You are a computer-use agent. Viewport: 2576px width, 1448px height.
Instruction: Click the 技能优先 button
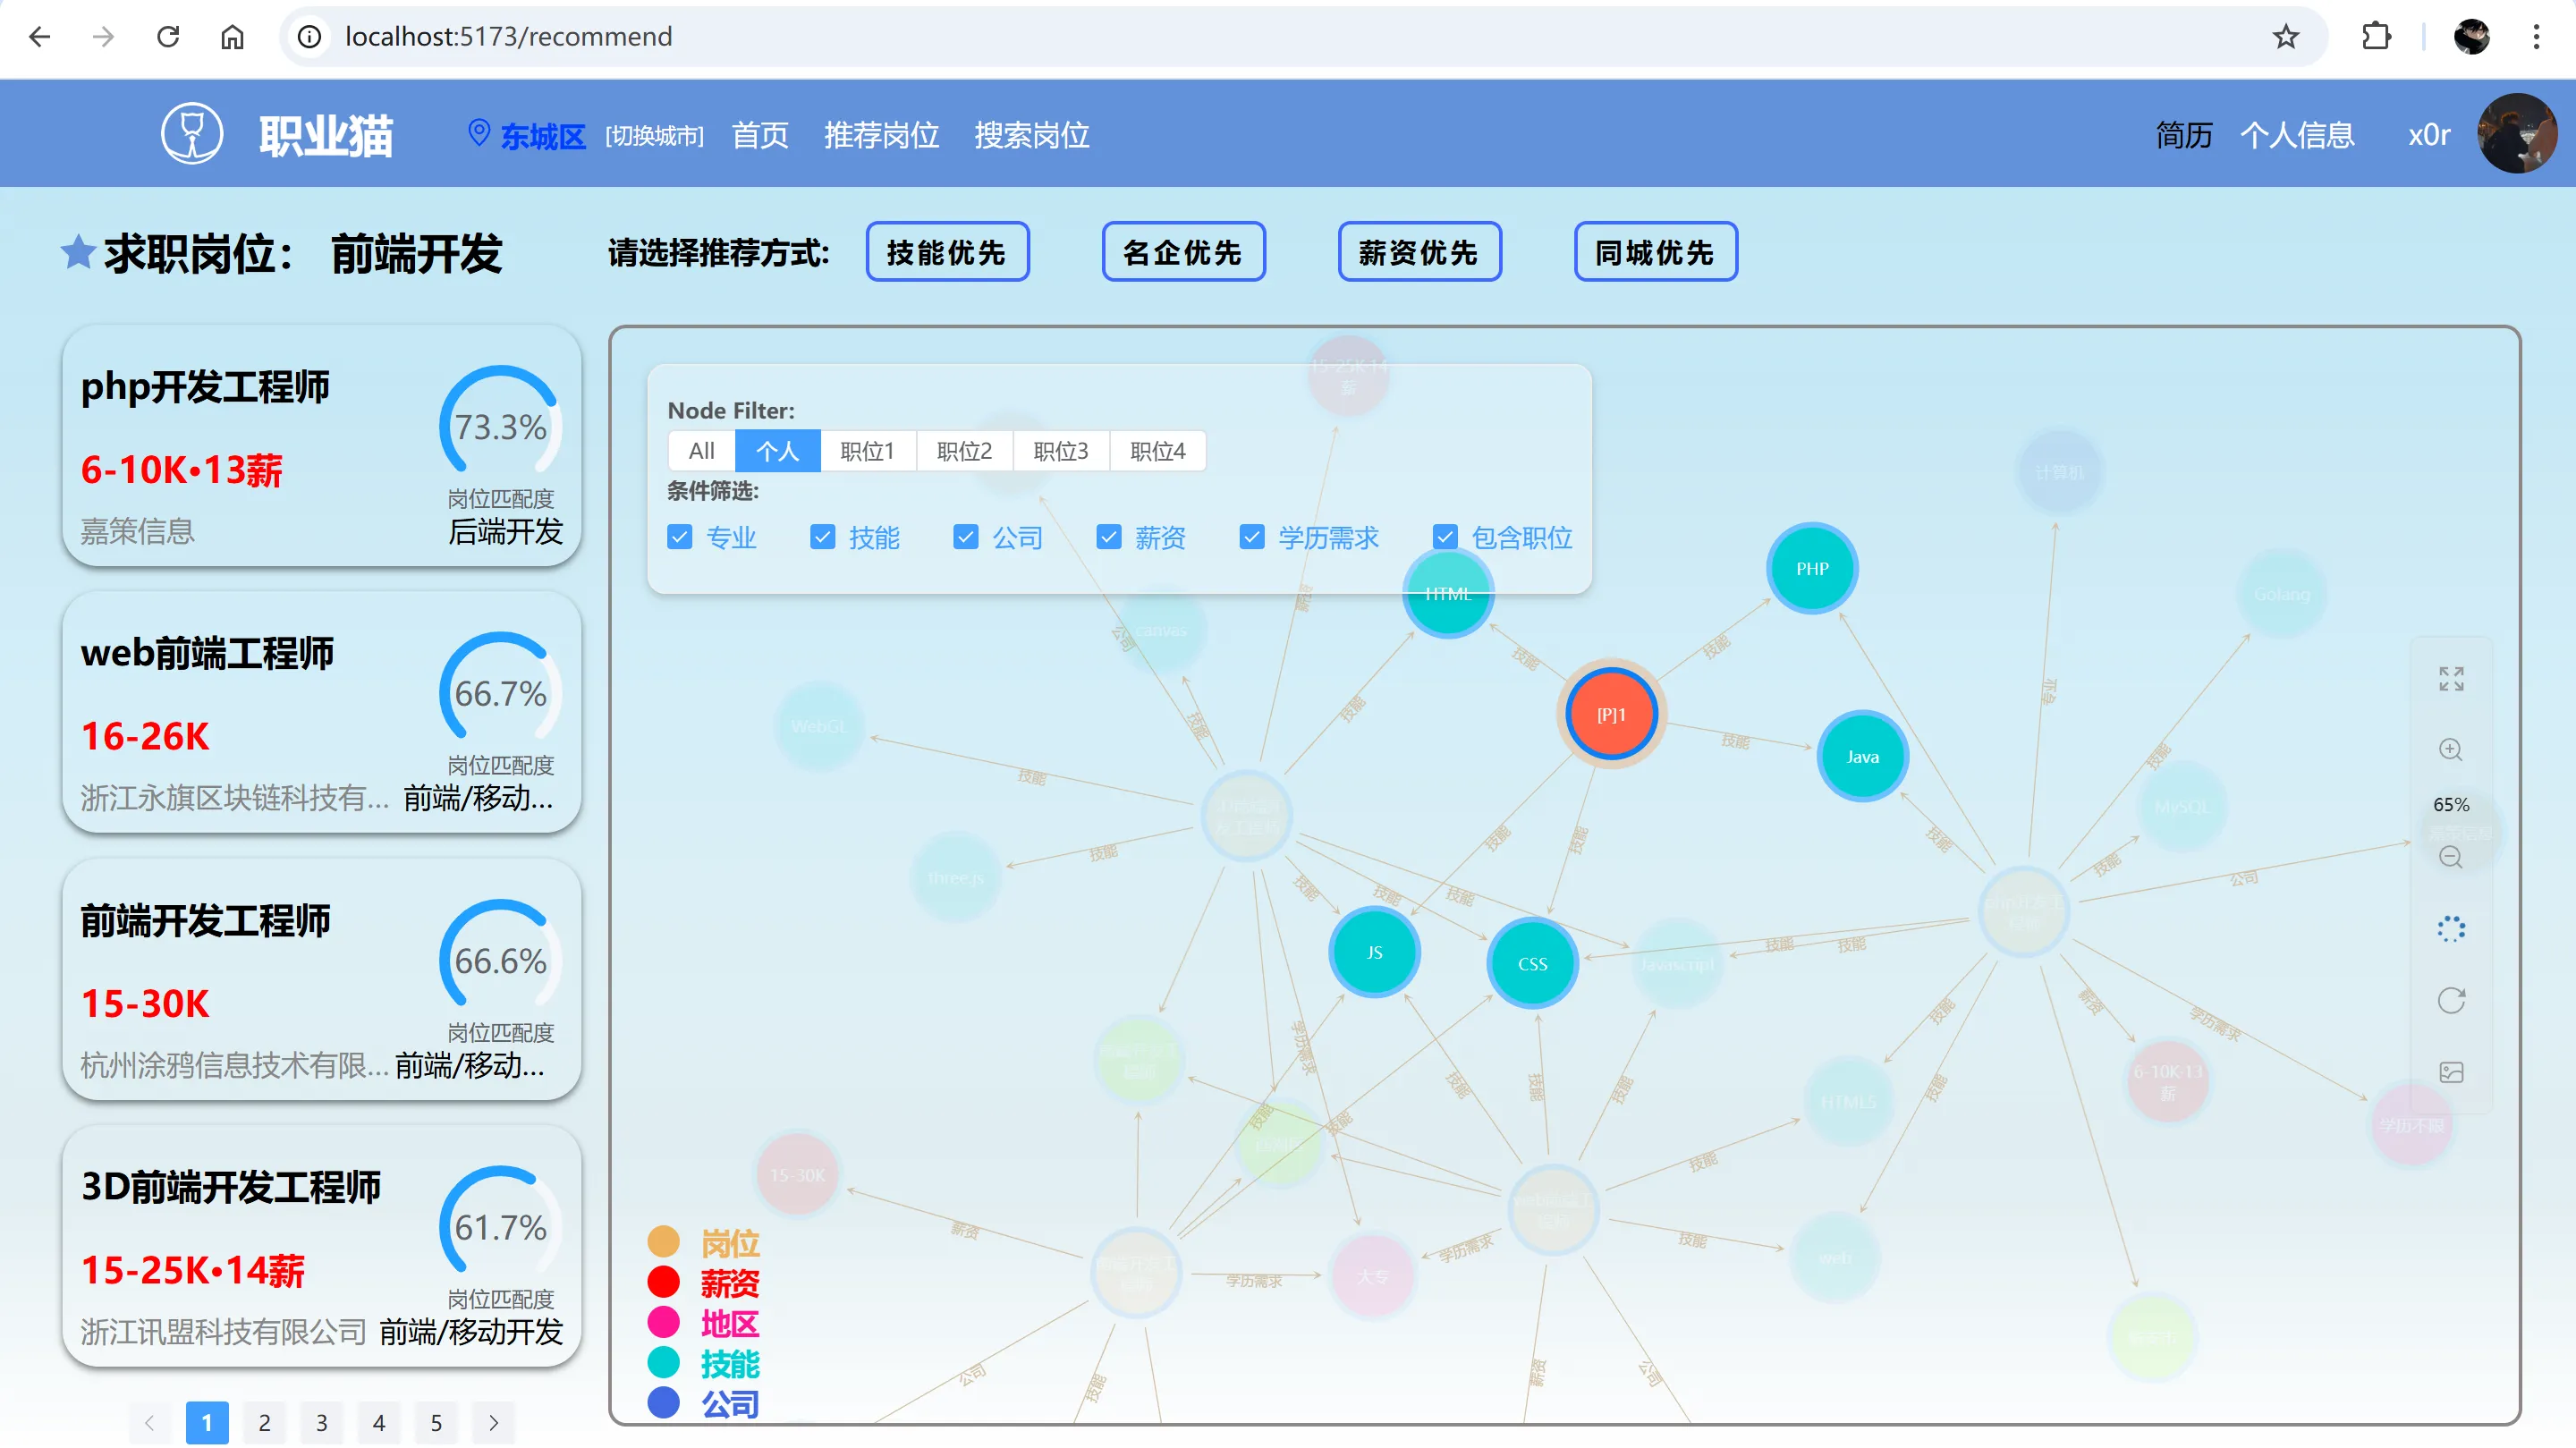click(x=946, y=252)
